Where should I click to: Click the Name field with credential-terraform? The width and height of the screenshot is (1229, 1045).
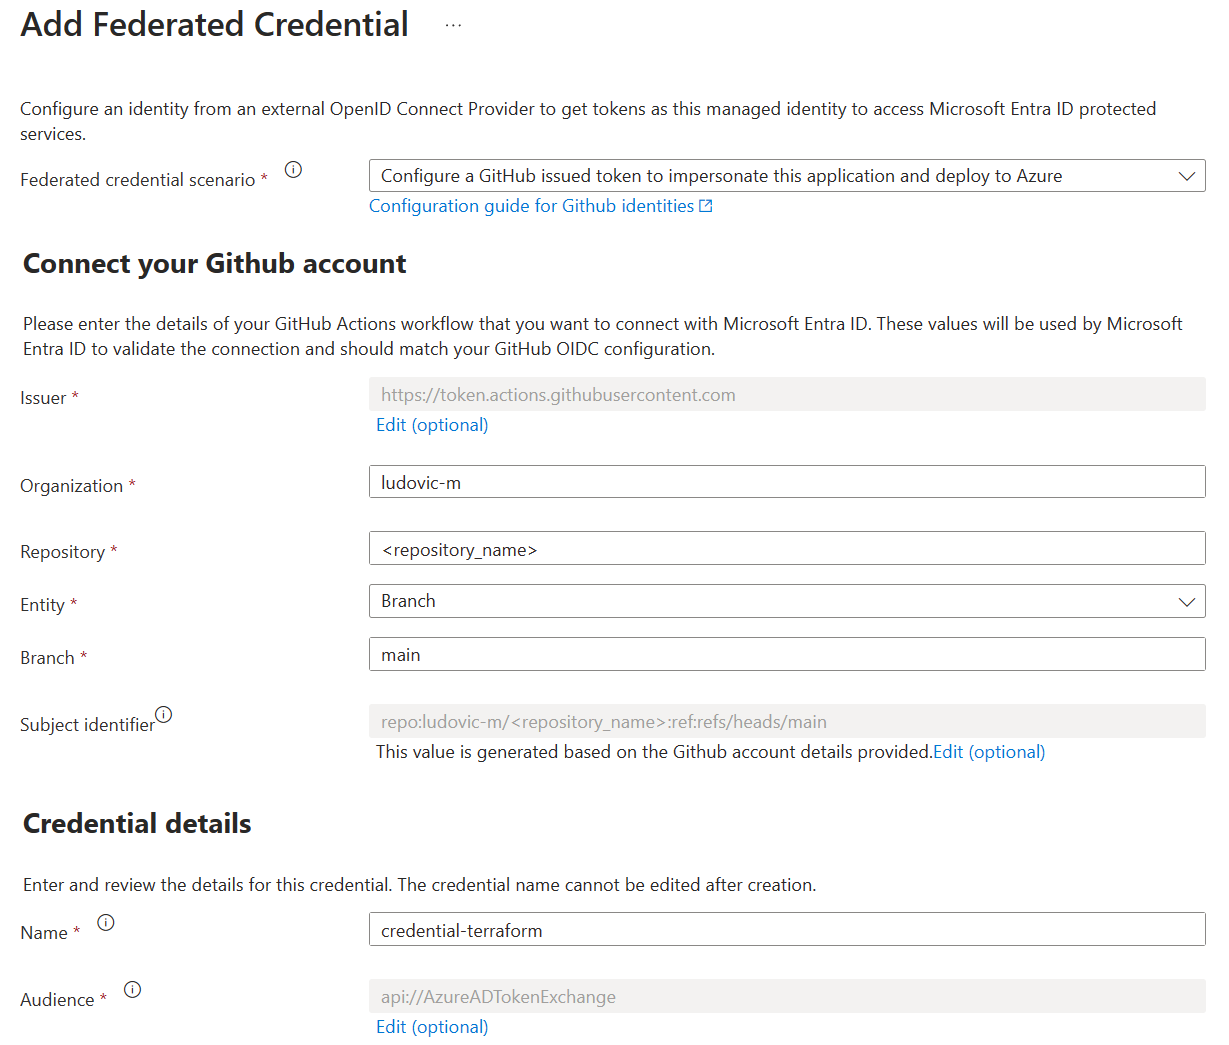coord(786,930)
